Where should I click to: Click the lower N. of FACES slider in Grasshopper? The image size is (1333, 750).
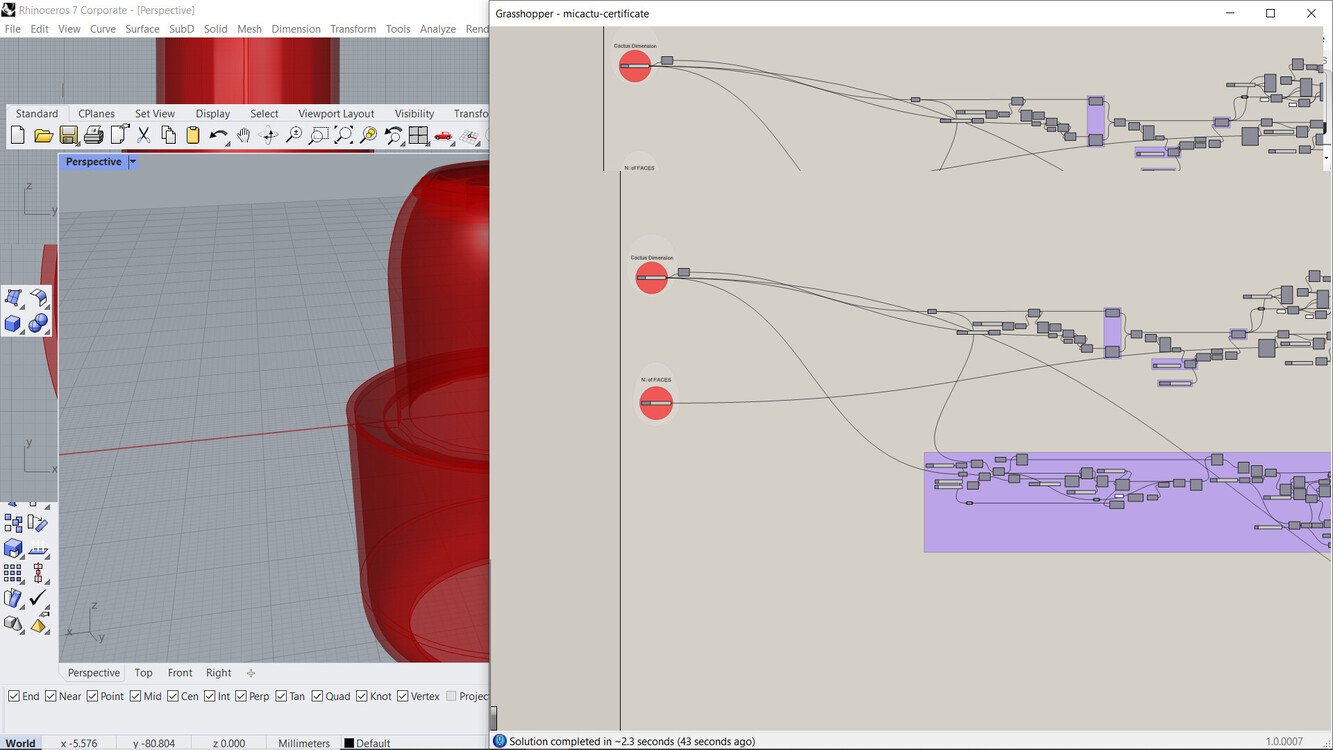656,403
